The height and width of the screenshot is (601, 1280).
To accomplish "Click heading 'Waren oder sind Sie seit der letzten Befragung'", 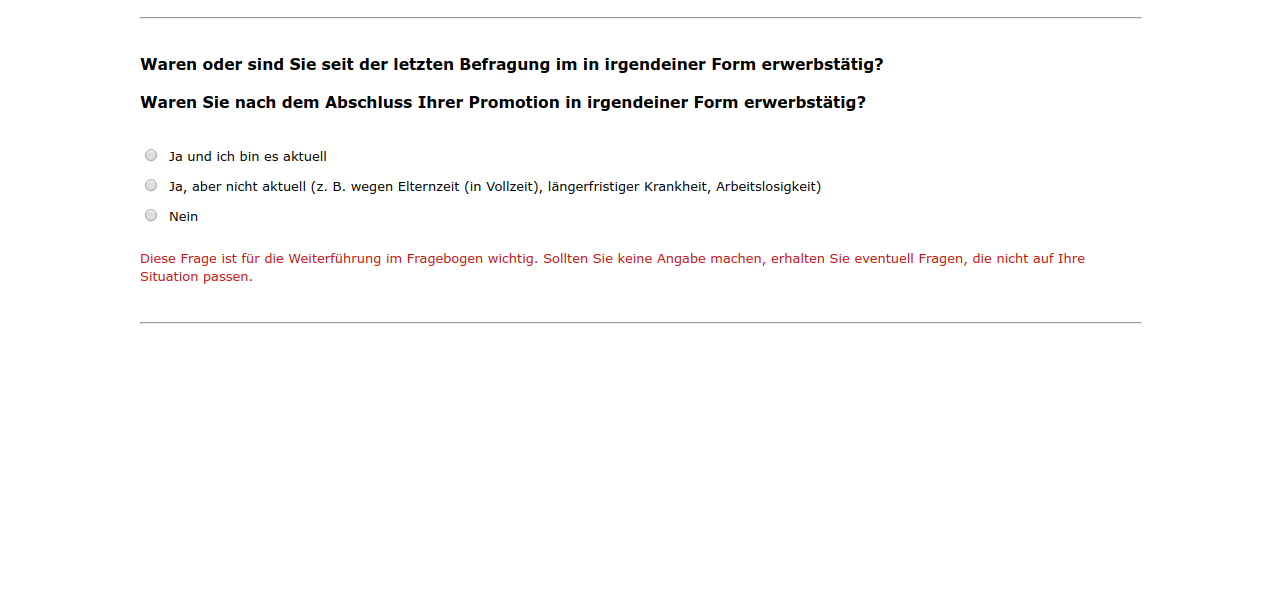I will click(x=512, y=65).
